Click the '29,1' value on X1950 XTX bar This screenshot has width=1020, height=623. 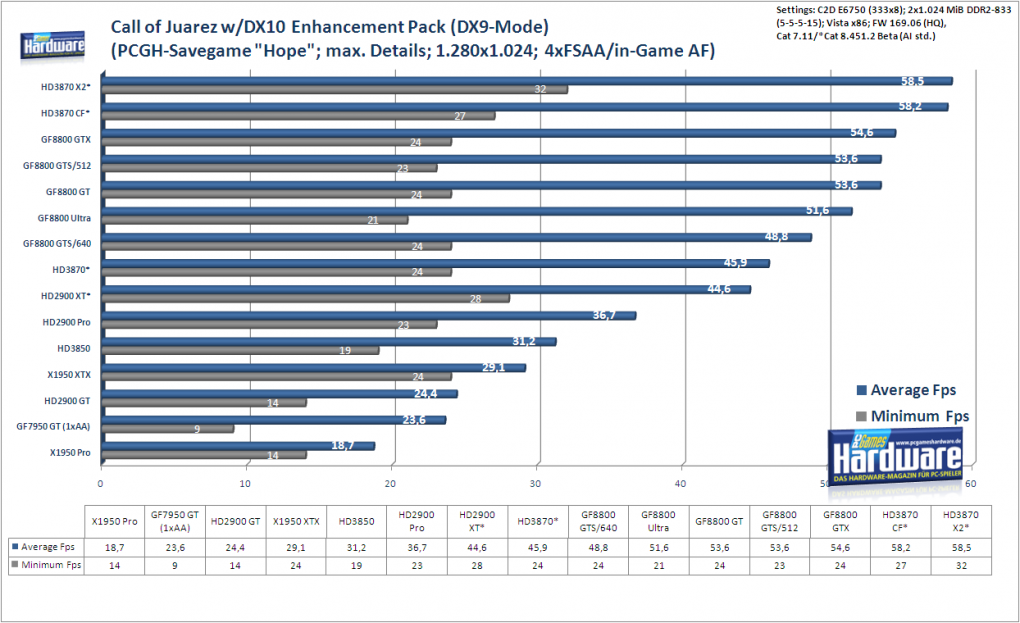click(493, 367)
